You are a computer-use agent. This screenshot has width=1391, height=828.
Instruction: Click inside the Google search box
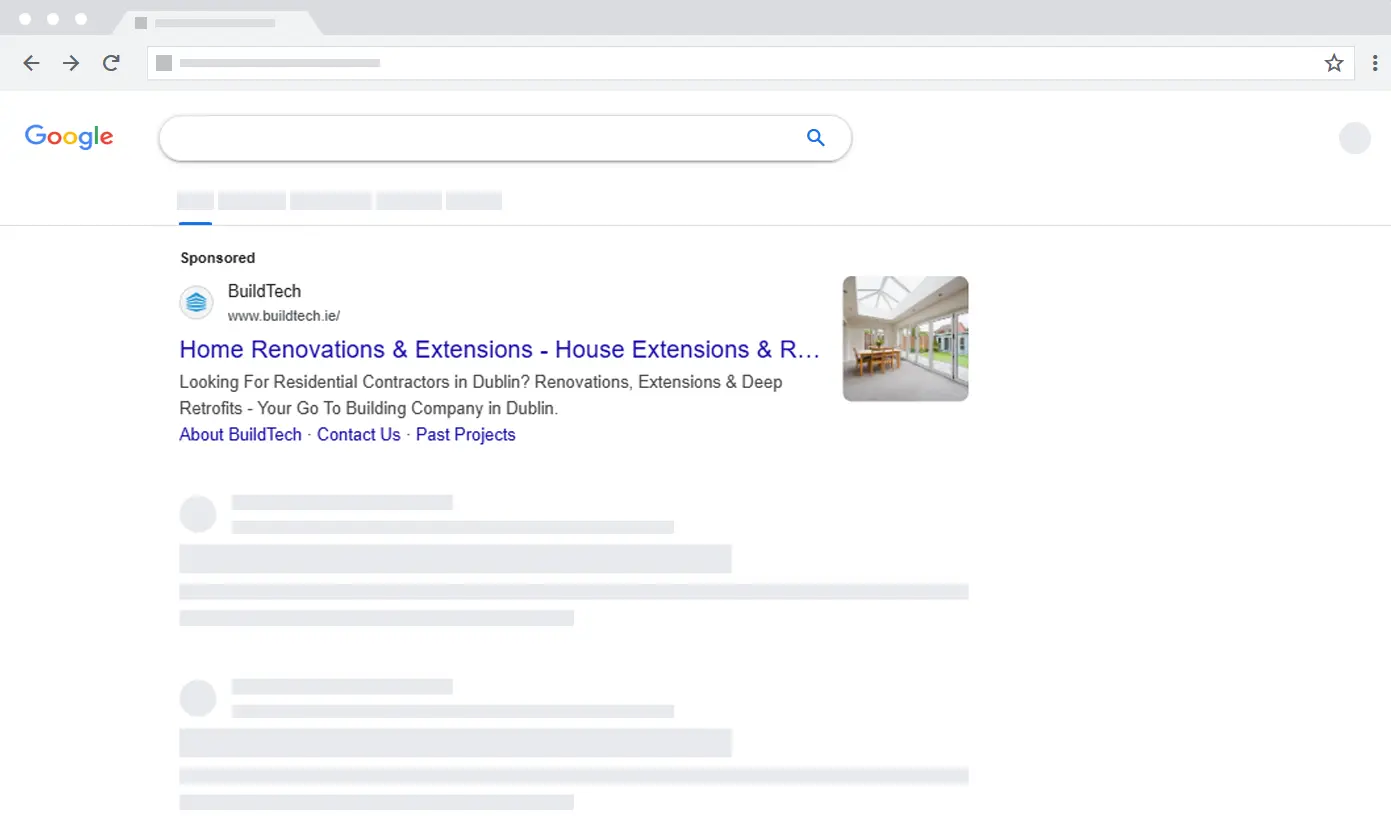pos(480,138)
